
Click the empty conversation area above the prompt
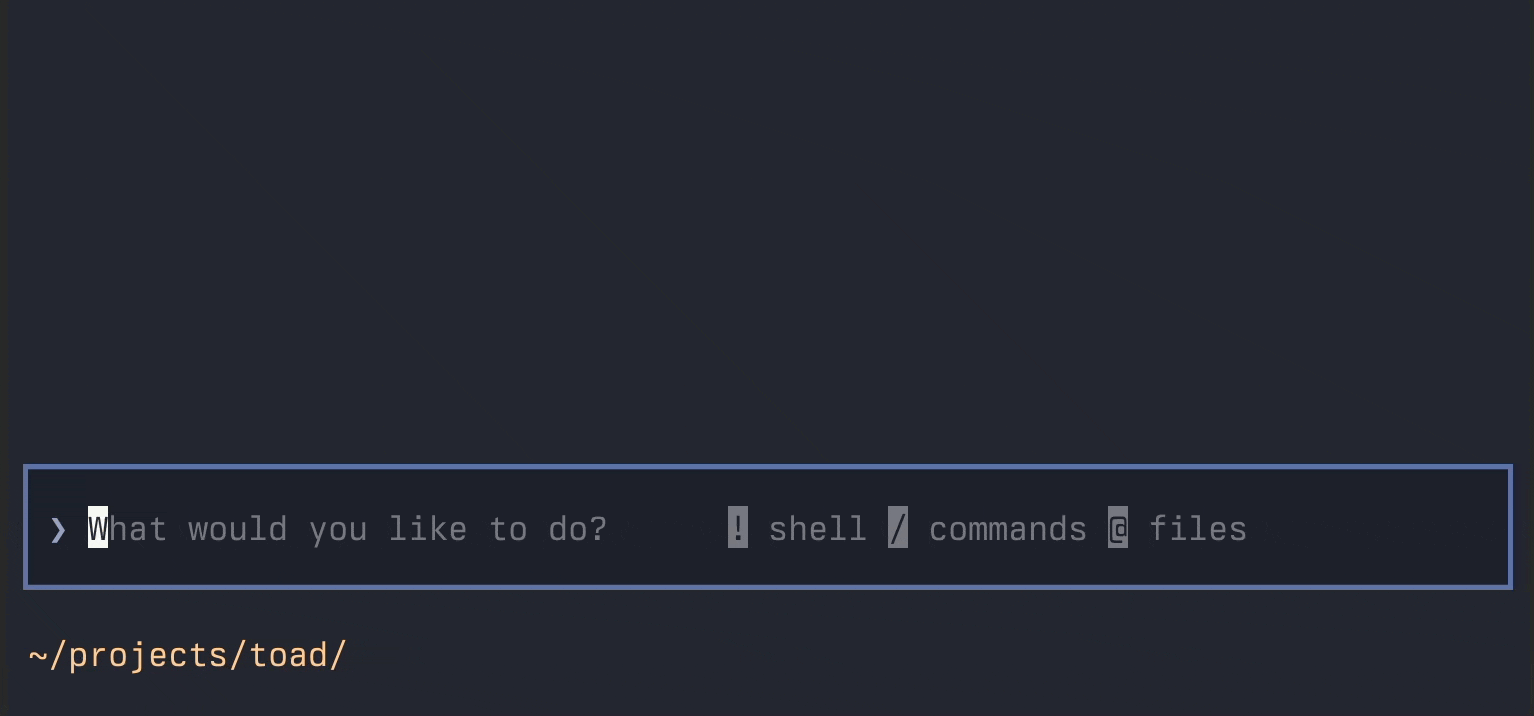(x=767, y=230)
